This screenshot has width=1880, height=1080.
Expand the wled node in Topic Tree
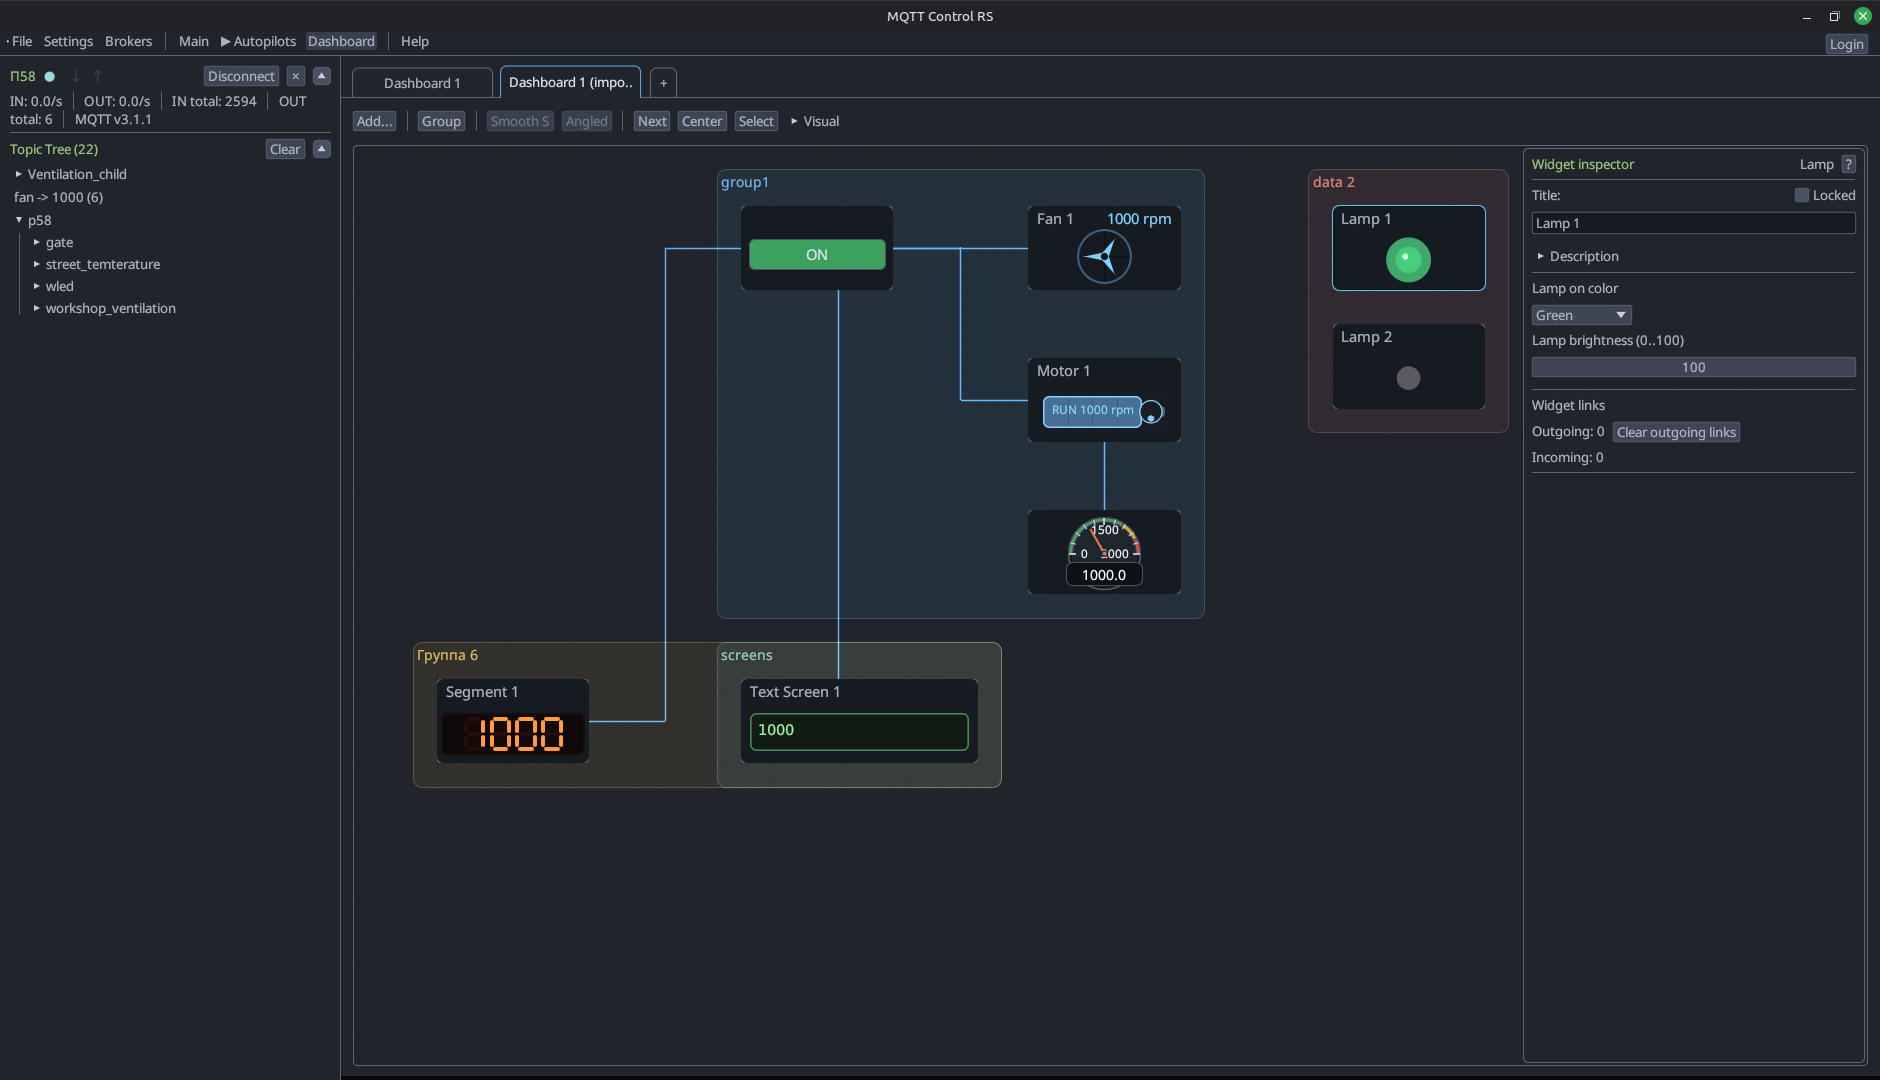[x=38, y=286]
